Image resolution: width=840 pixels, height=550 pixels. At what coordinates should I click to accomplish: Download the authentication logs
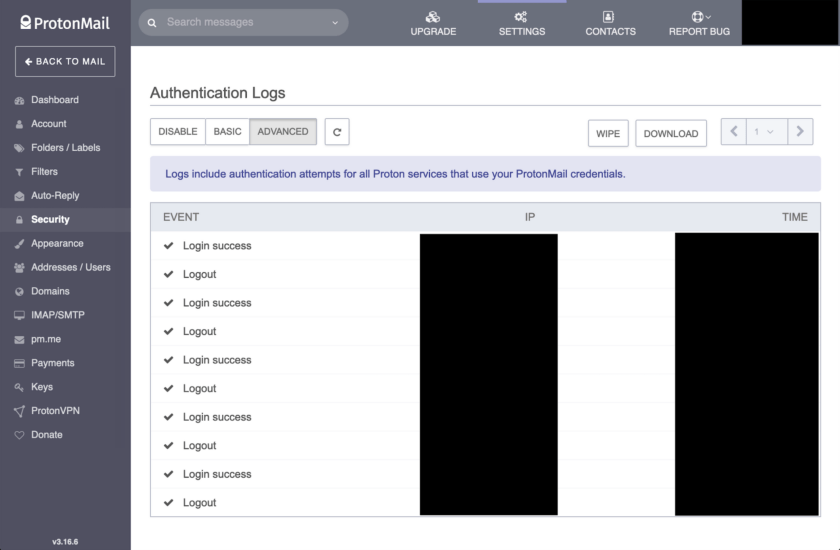tap(671, 133)
